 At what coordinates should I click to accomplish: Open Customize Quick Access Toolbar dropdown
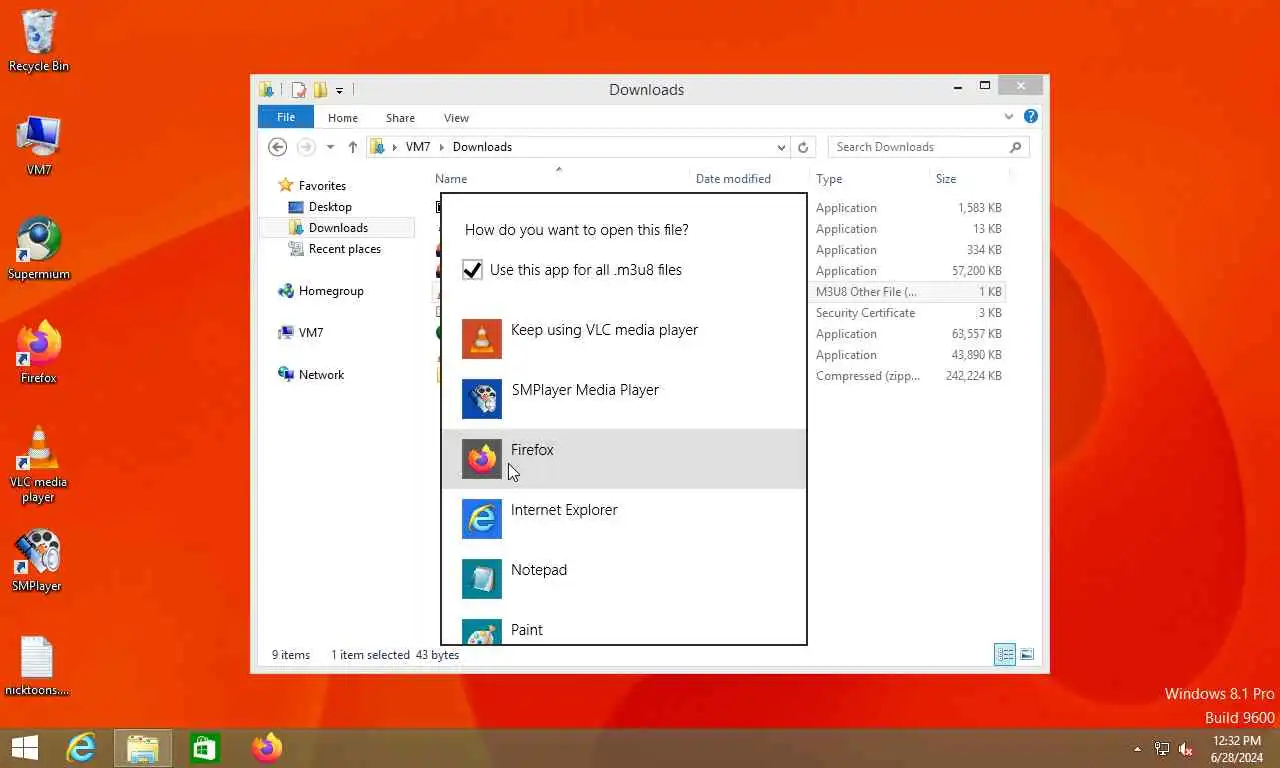(339, 90)
